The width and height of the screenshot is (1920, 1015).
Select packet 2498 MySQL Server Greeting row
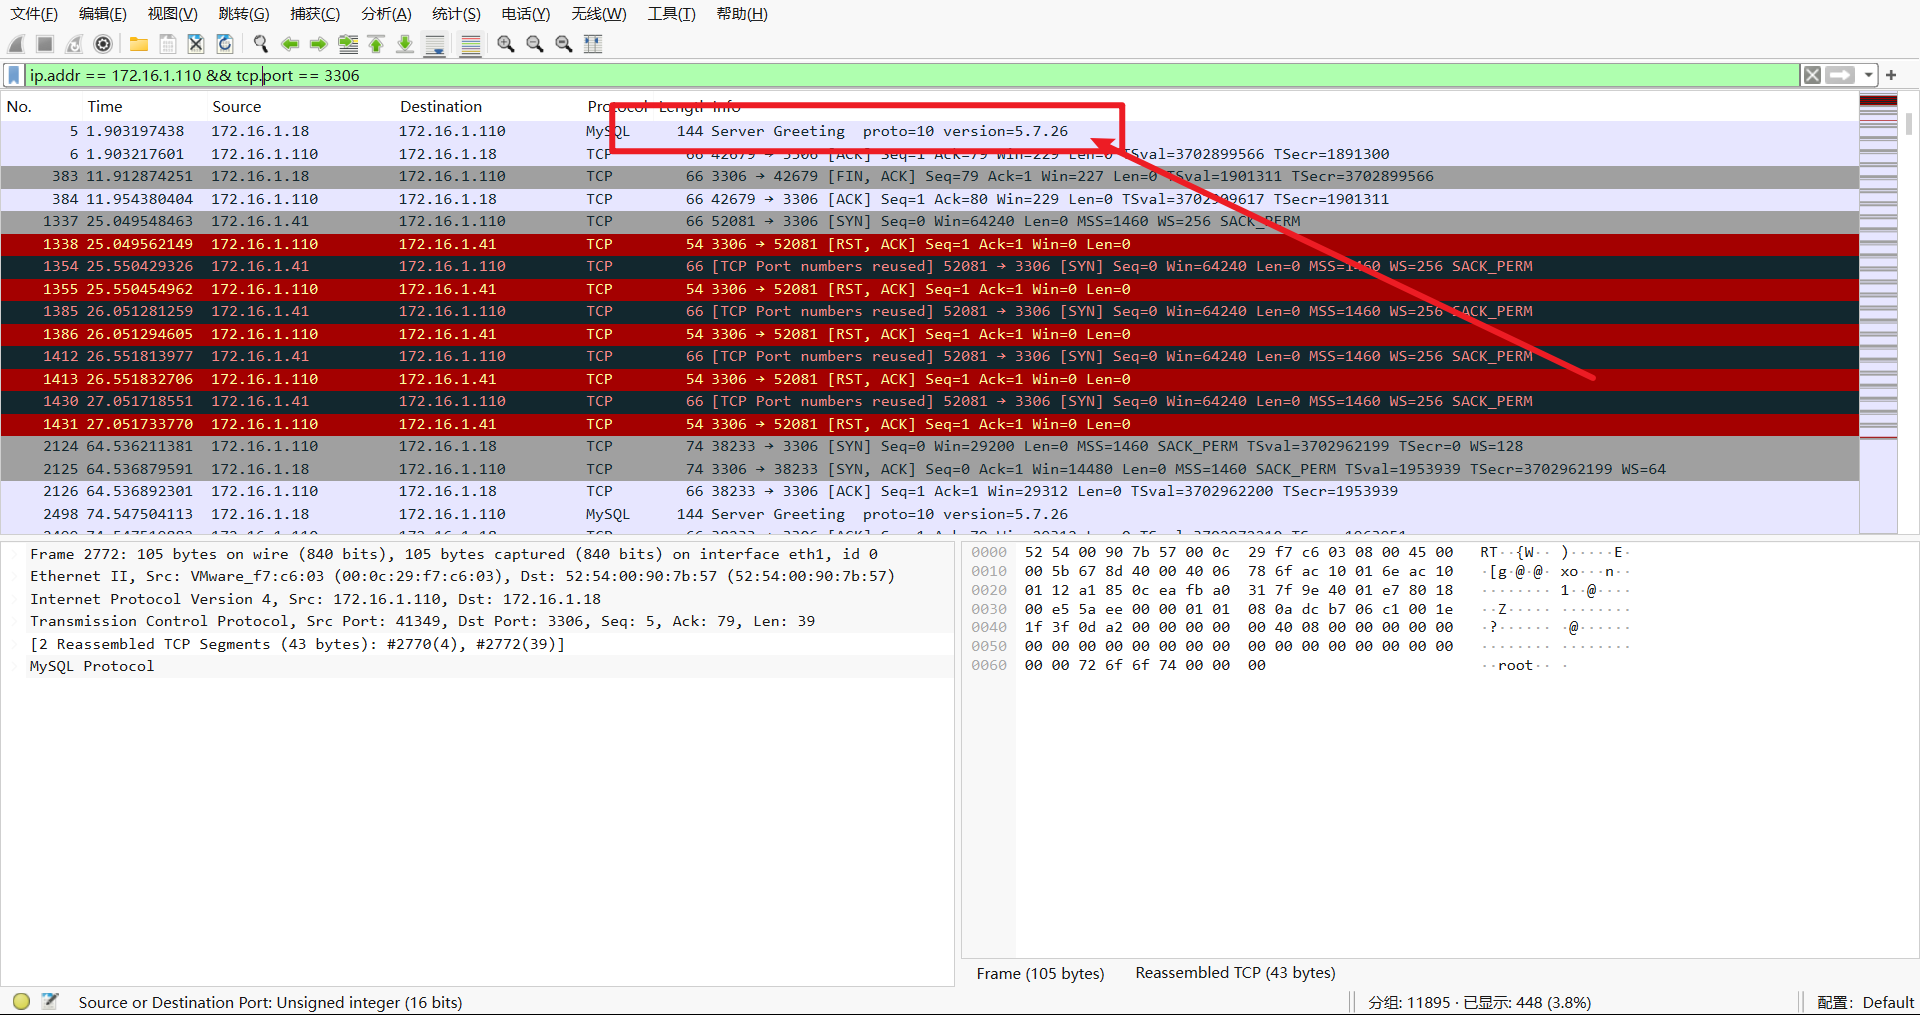pyautogui.click(x=930, y=514)
